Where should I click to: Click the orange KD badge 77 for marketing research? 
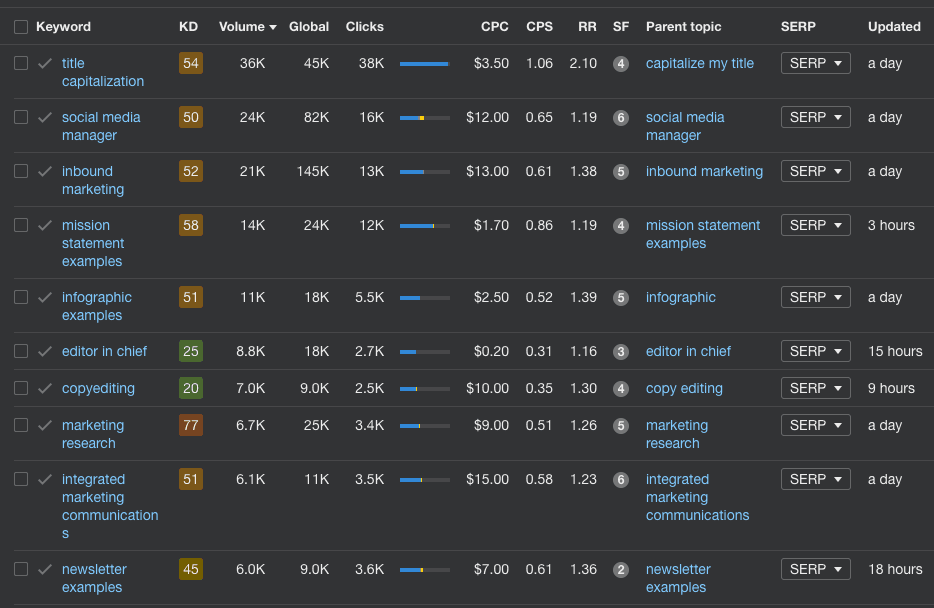[x=190, y=424]
